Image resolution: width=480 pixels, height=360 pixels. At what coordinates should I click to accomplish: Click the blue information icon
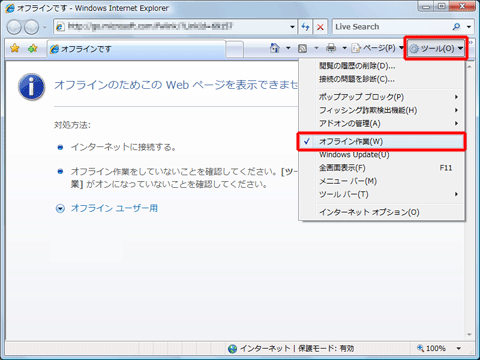[32, 87]
